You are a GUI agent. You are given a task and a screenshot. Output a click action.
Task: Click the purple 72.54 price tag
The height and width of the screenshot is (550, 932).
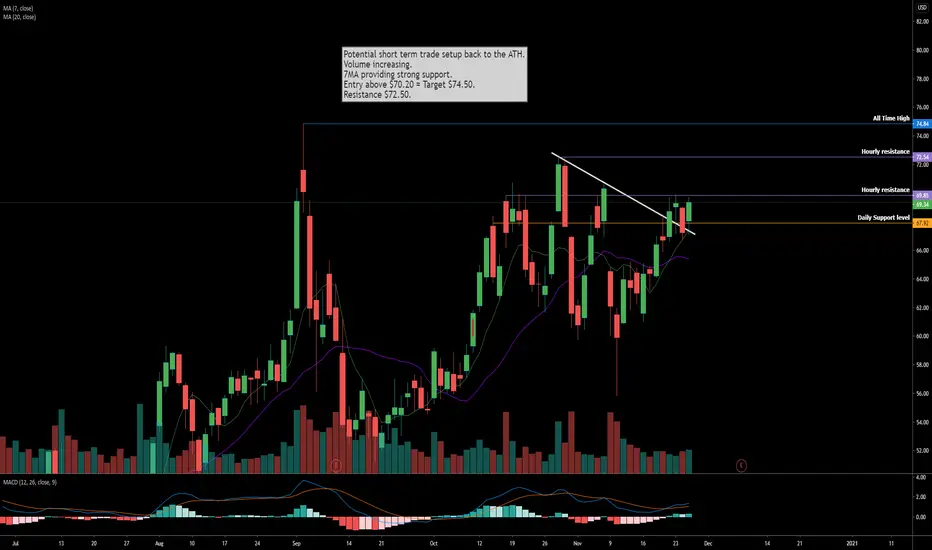pos(922,158)
